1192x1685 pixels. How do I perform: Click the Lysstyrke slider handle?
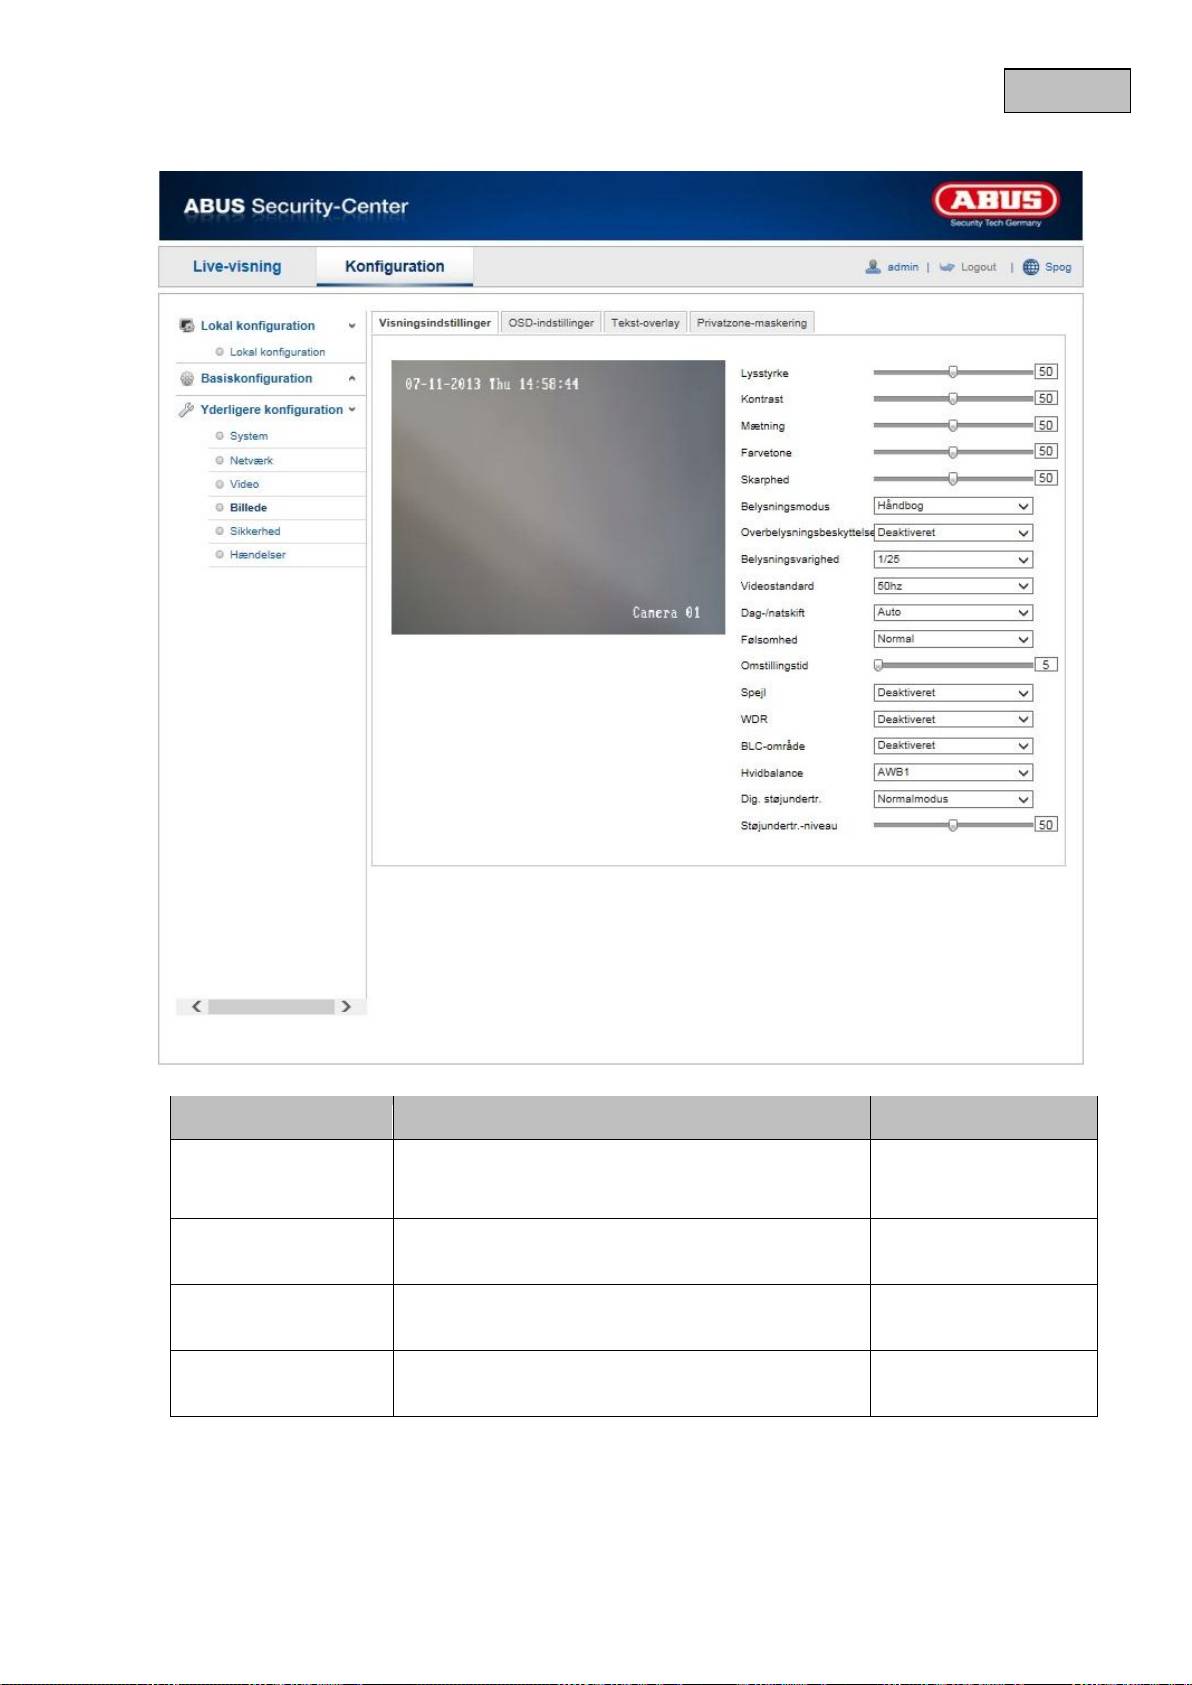tap(953, 372)
